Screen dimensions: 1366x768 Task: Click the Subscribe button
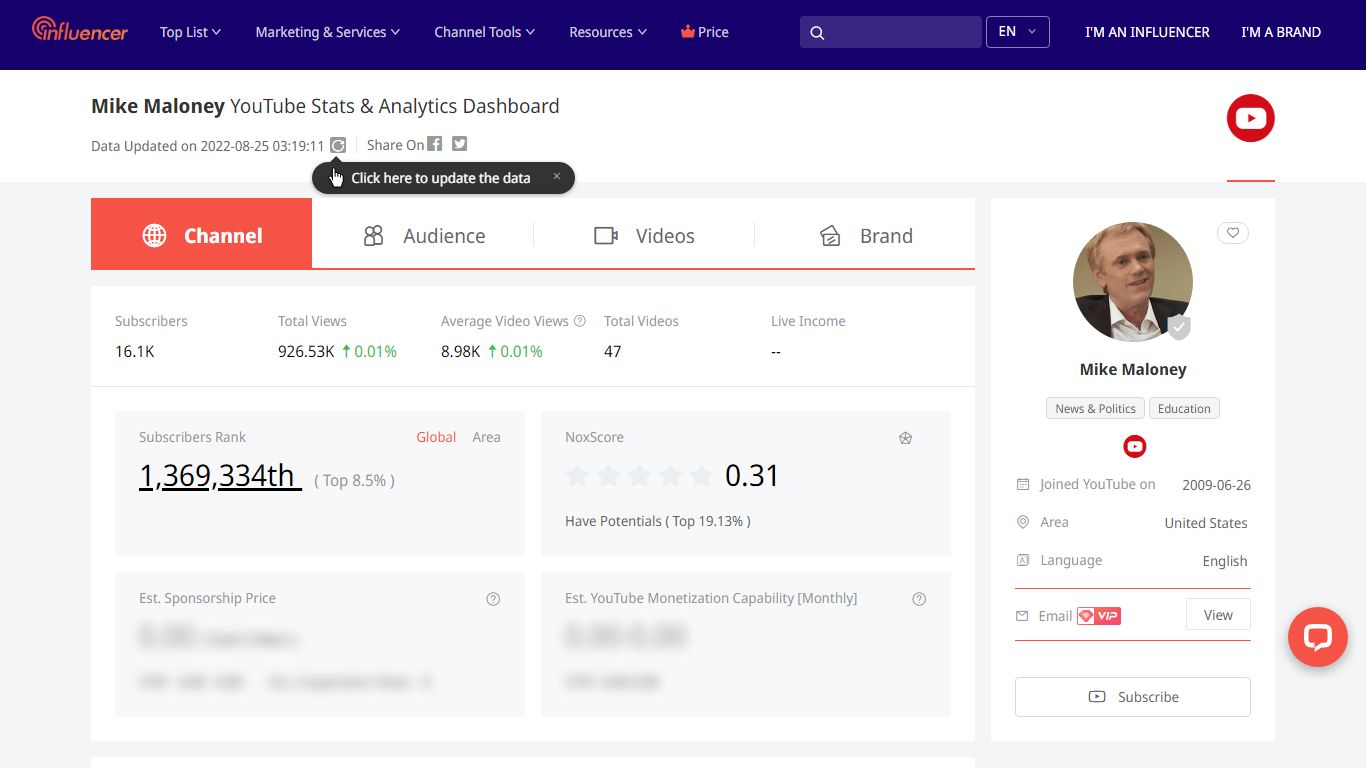point(1133,697)
